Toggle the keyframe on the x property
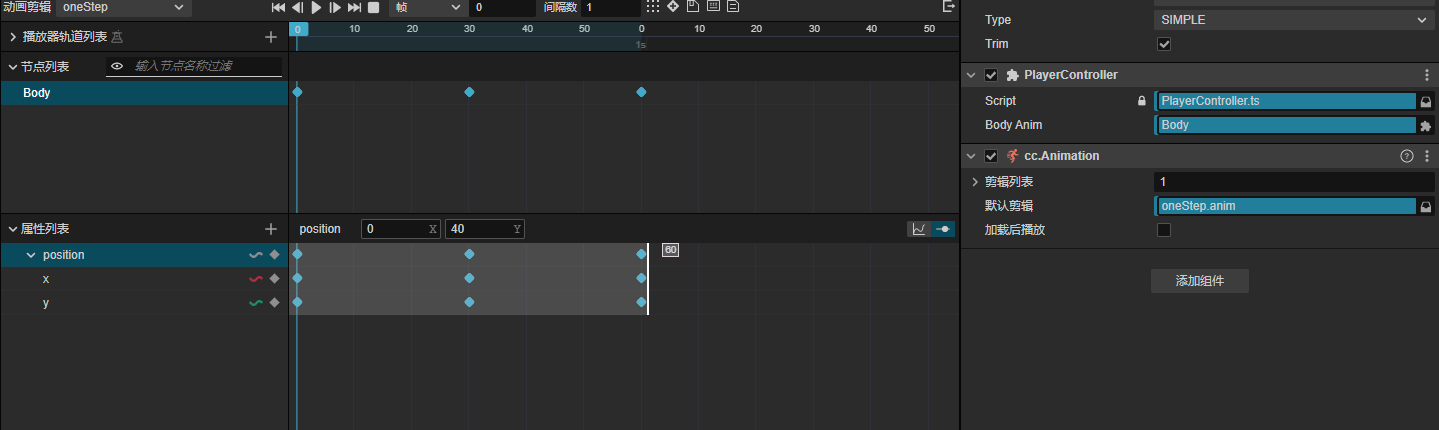 click(274, 279)
